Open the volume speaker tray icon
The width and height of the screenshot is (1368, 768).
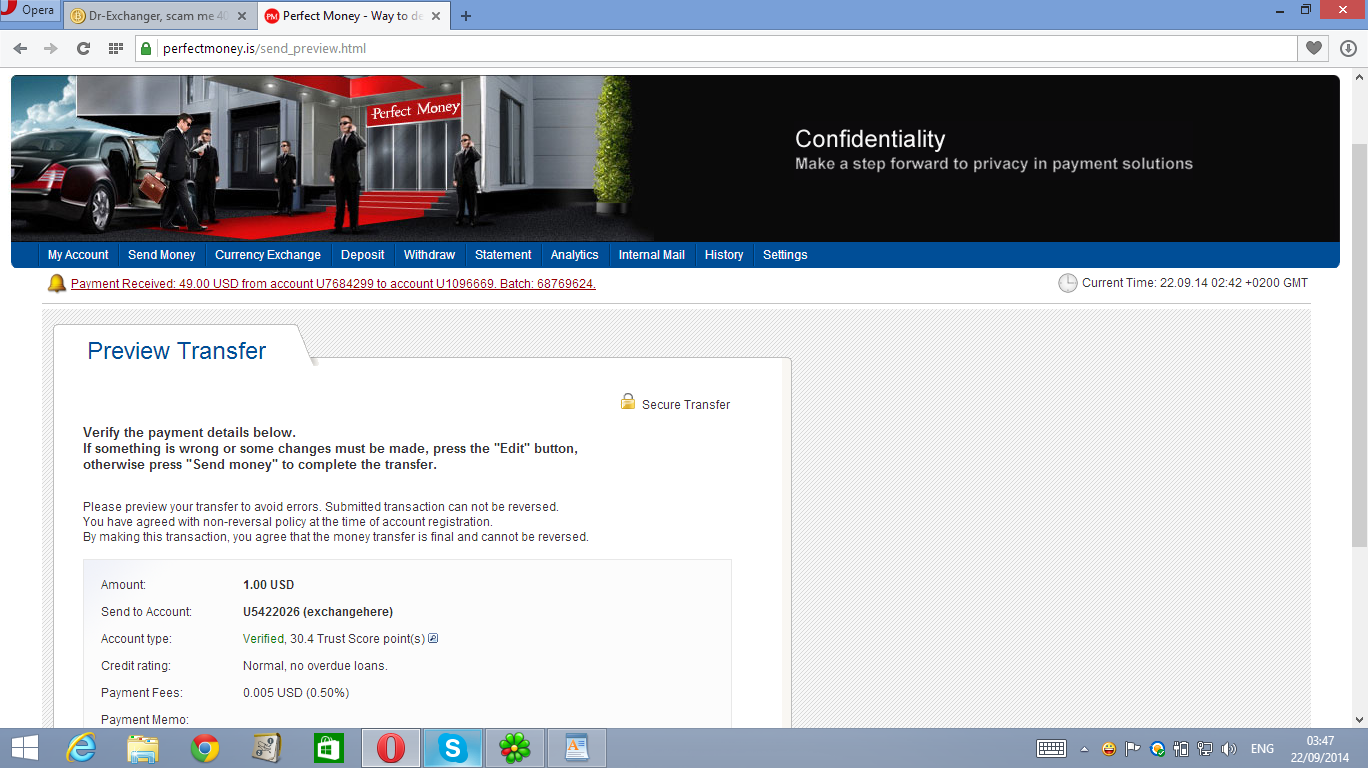[x=1229, y=748]
